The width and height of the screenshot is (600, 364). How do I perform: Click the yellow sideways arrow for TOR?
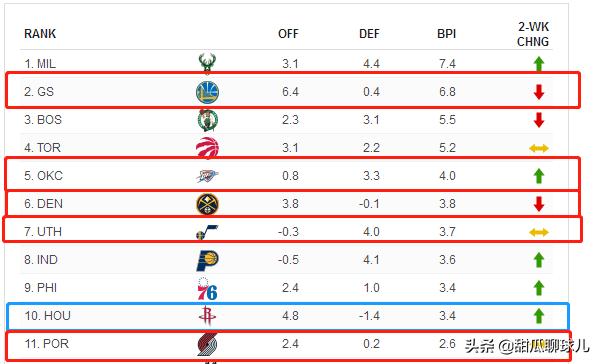(x=539, y=148)
